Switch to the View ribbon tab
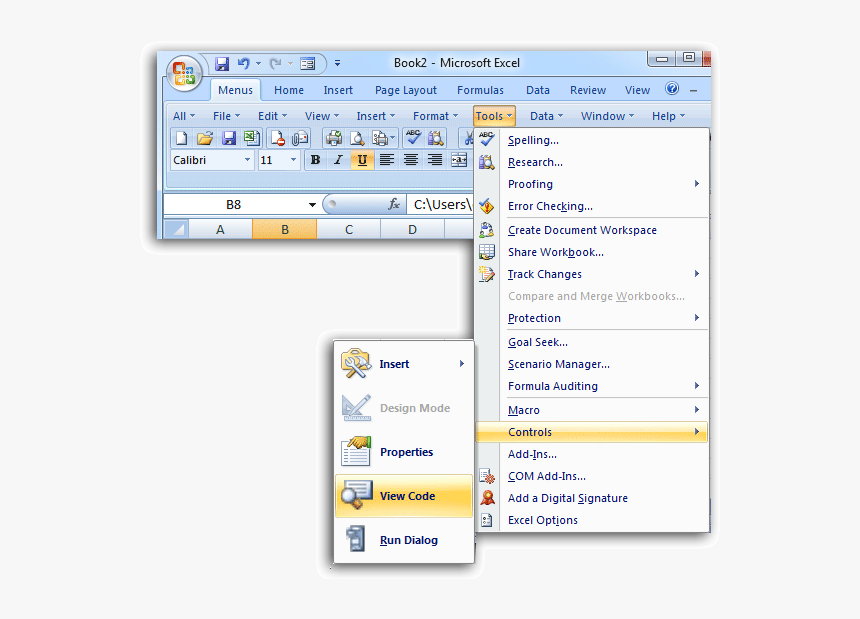Screen dimensions: 860x619 pyautogui.click(x=637, y=90)
